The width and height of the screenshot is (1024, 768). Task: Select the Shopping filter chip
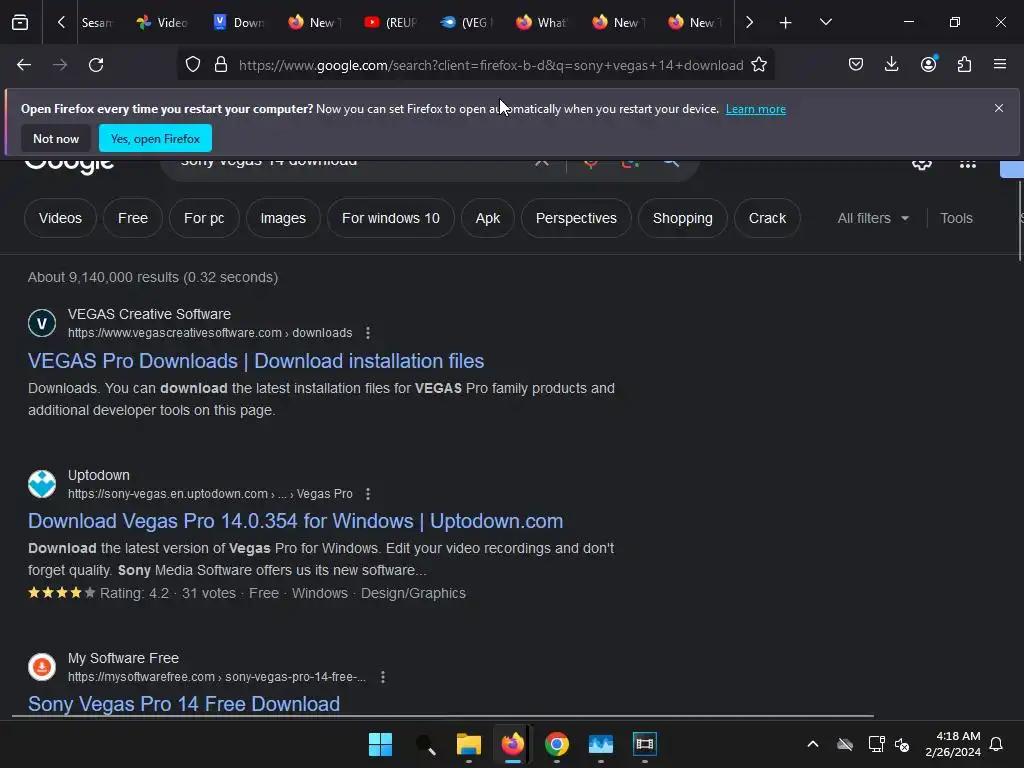tap(682, 218)
